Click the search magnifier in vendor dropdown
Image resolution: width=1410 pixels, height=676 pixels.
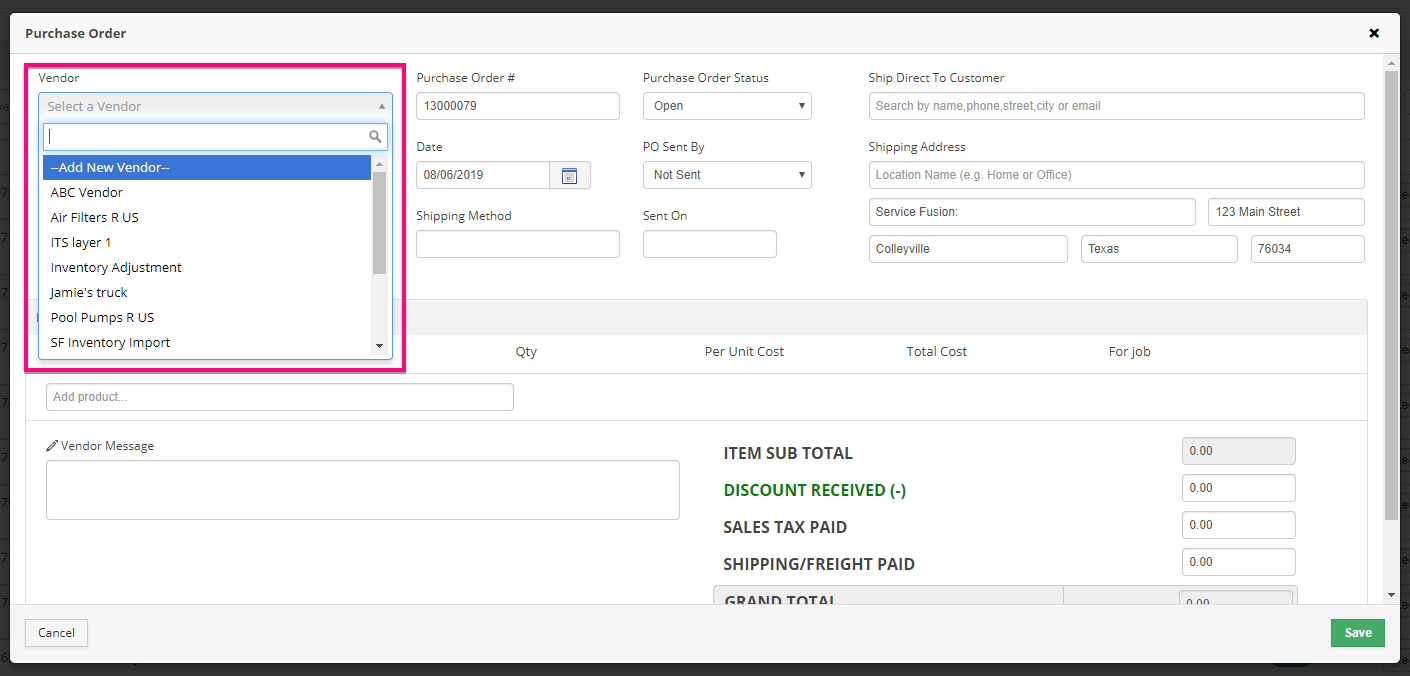tap(375, 137)
